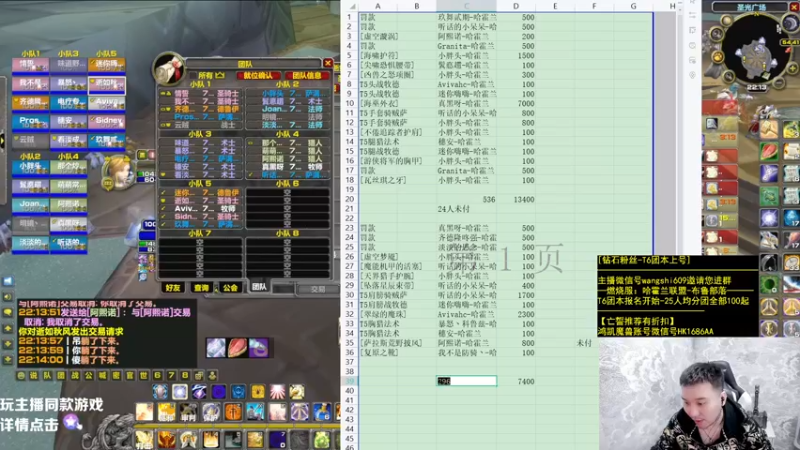This screenshot has height=450, width=800.
Task: Select the 密 whisper channel button
Action: (116, 376)
